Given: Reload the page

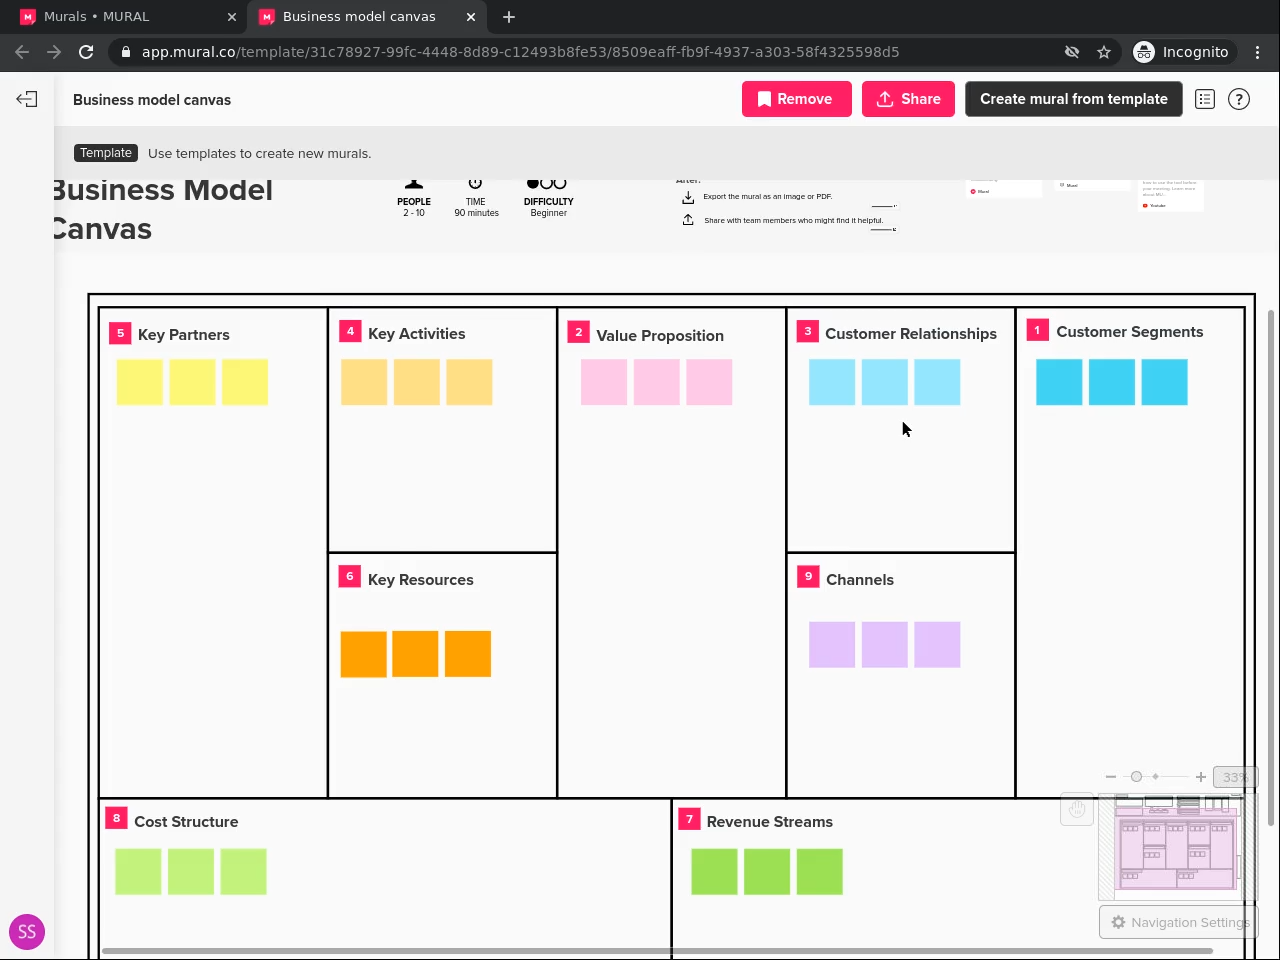Looking at the screenshot, I should point(86,52).
